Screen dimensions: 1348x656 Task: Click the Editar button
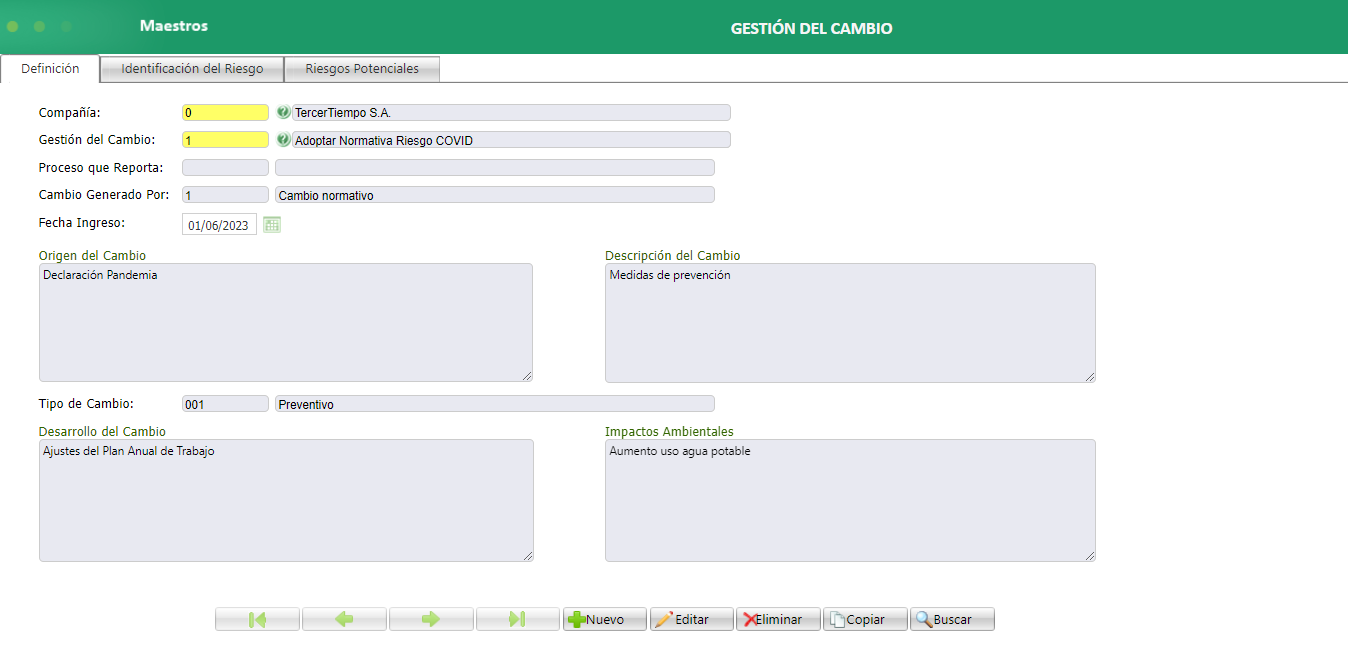692,619
